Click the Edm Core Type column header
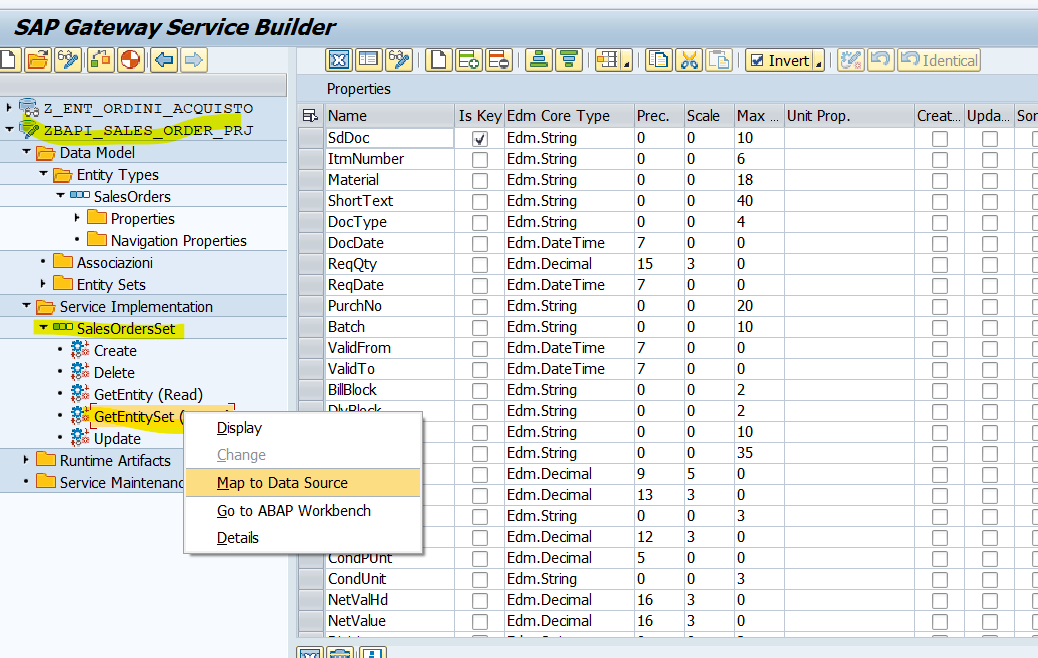This screenshot has width=1038, height=658. 569,116
